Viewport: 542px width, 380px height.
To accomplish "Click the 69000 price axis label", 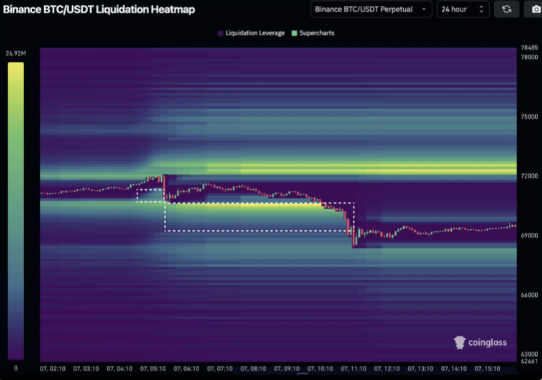I will [x=529, y=235].
